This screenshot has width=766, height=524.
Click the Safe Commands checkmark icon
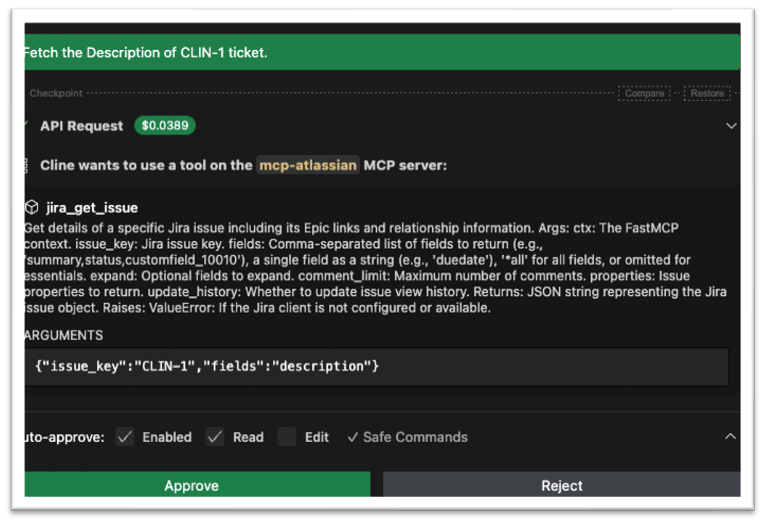pyautogui.click(x=352, y=437)
